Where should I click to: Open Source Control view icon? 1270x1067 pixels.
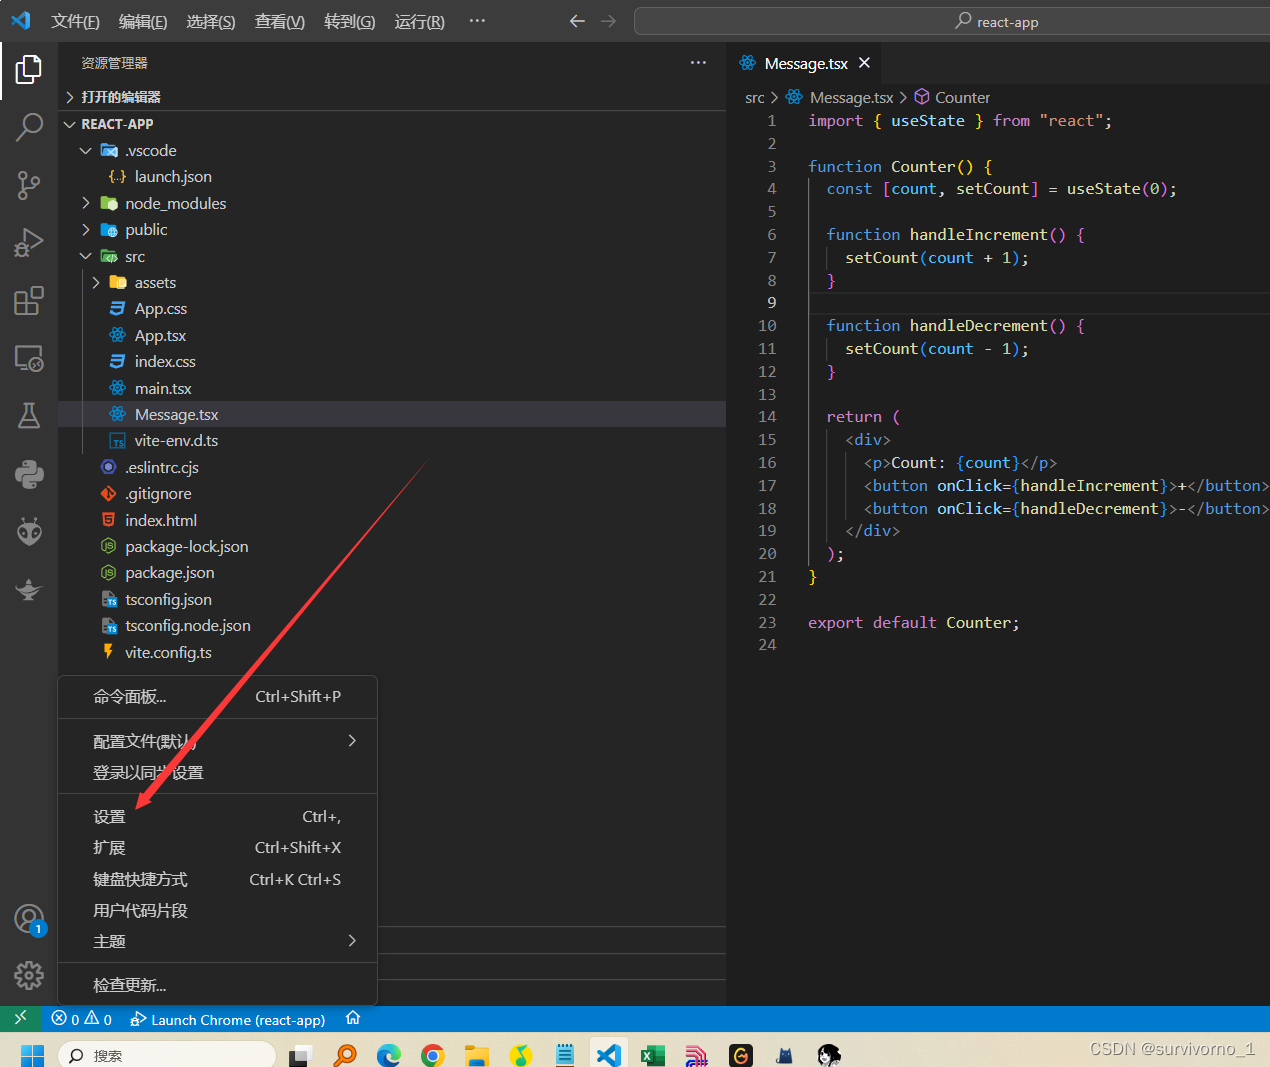(29, 185)
